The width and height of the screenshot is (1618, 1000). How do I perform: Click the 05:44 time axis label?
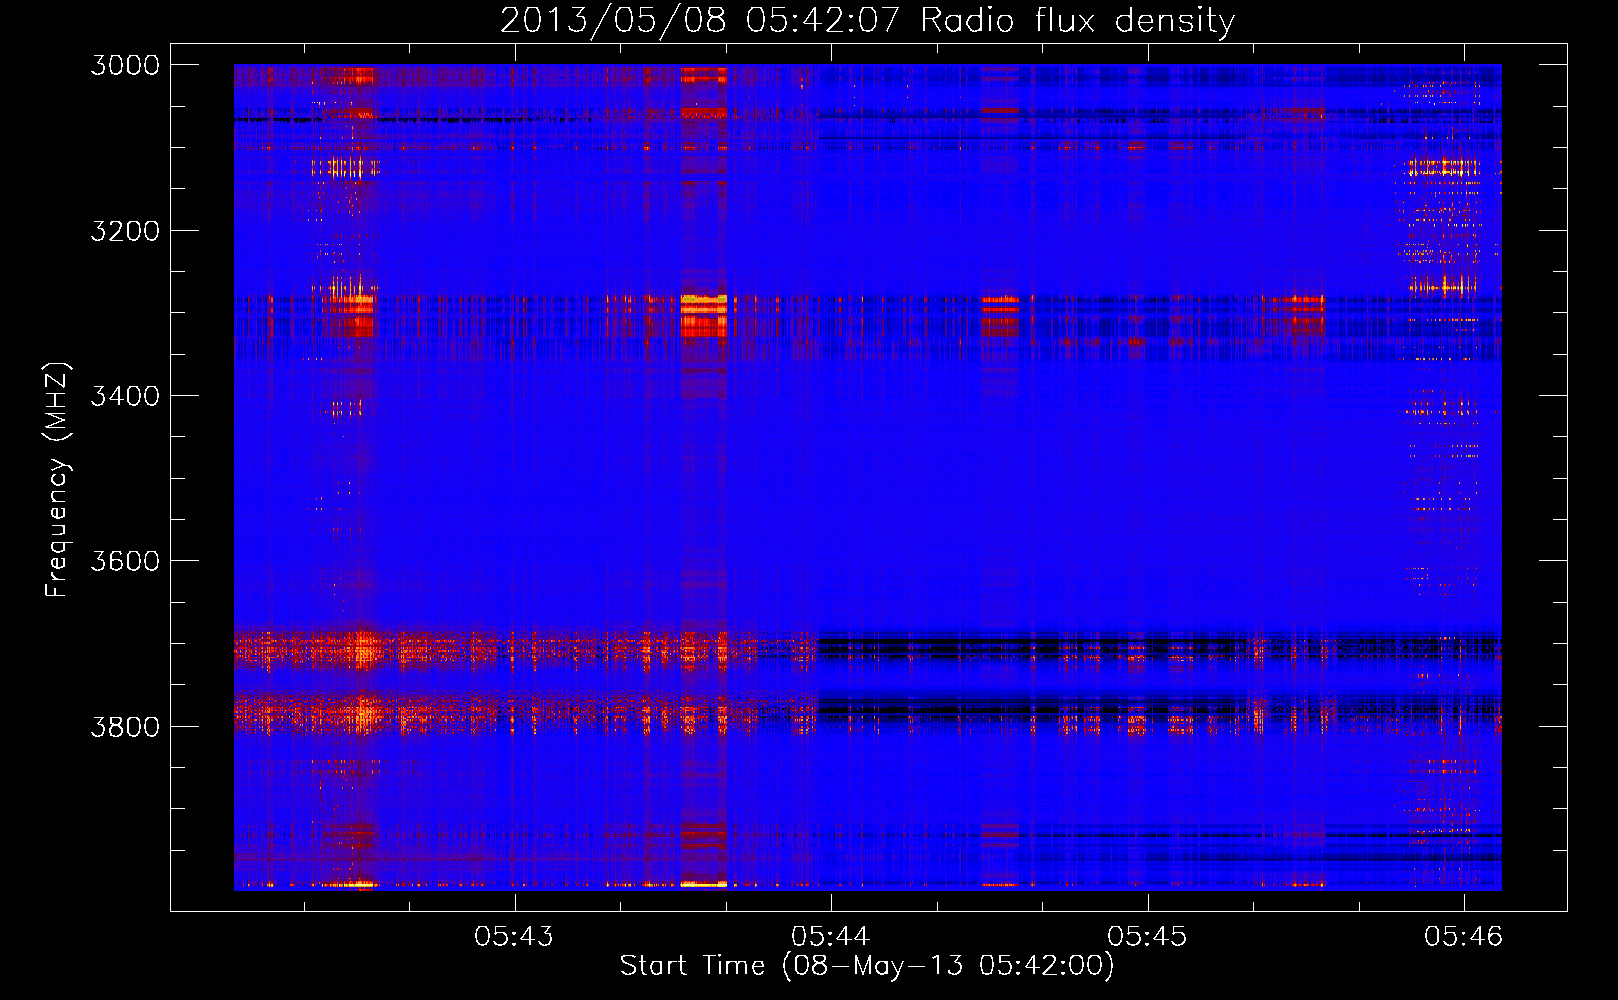(x=830, y=936)
